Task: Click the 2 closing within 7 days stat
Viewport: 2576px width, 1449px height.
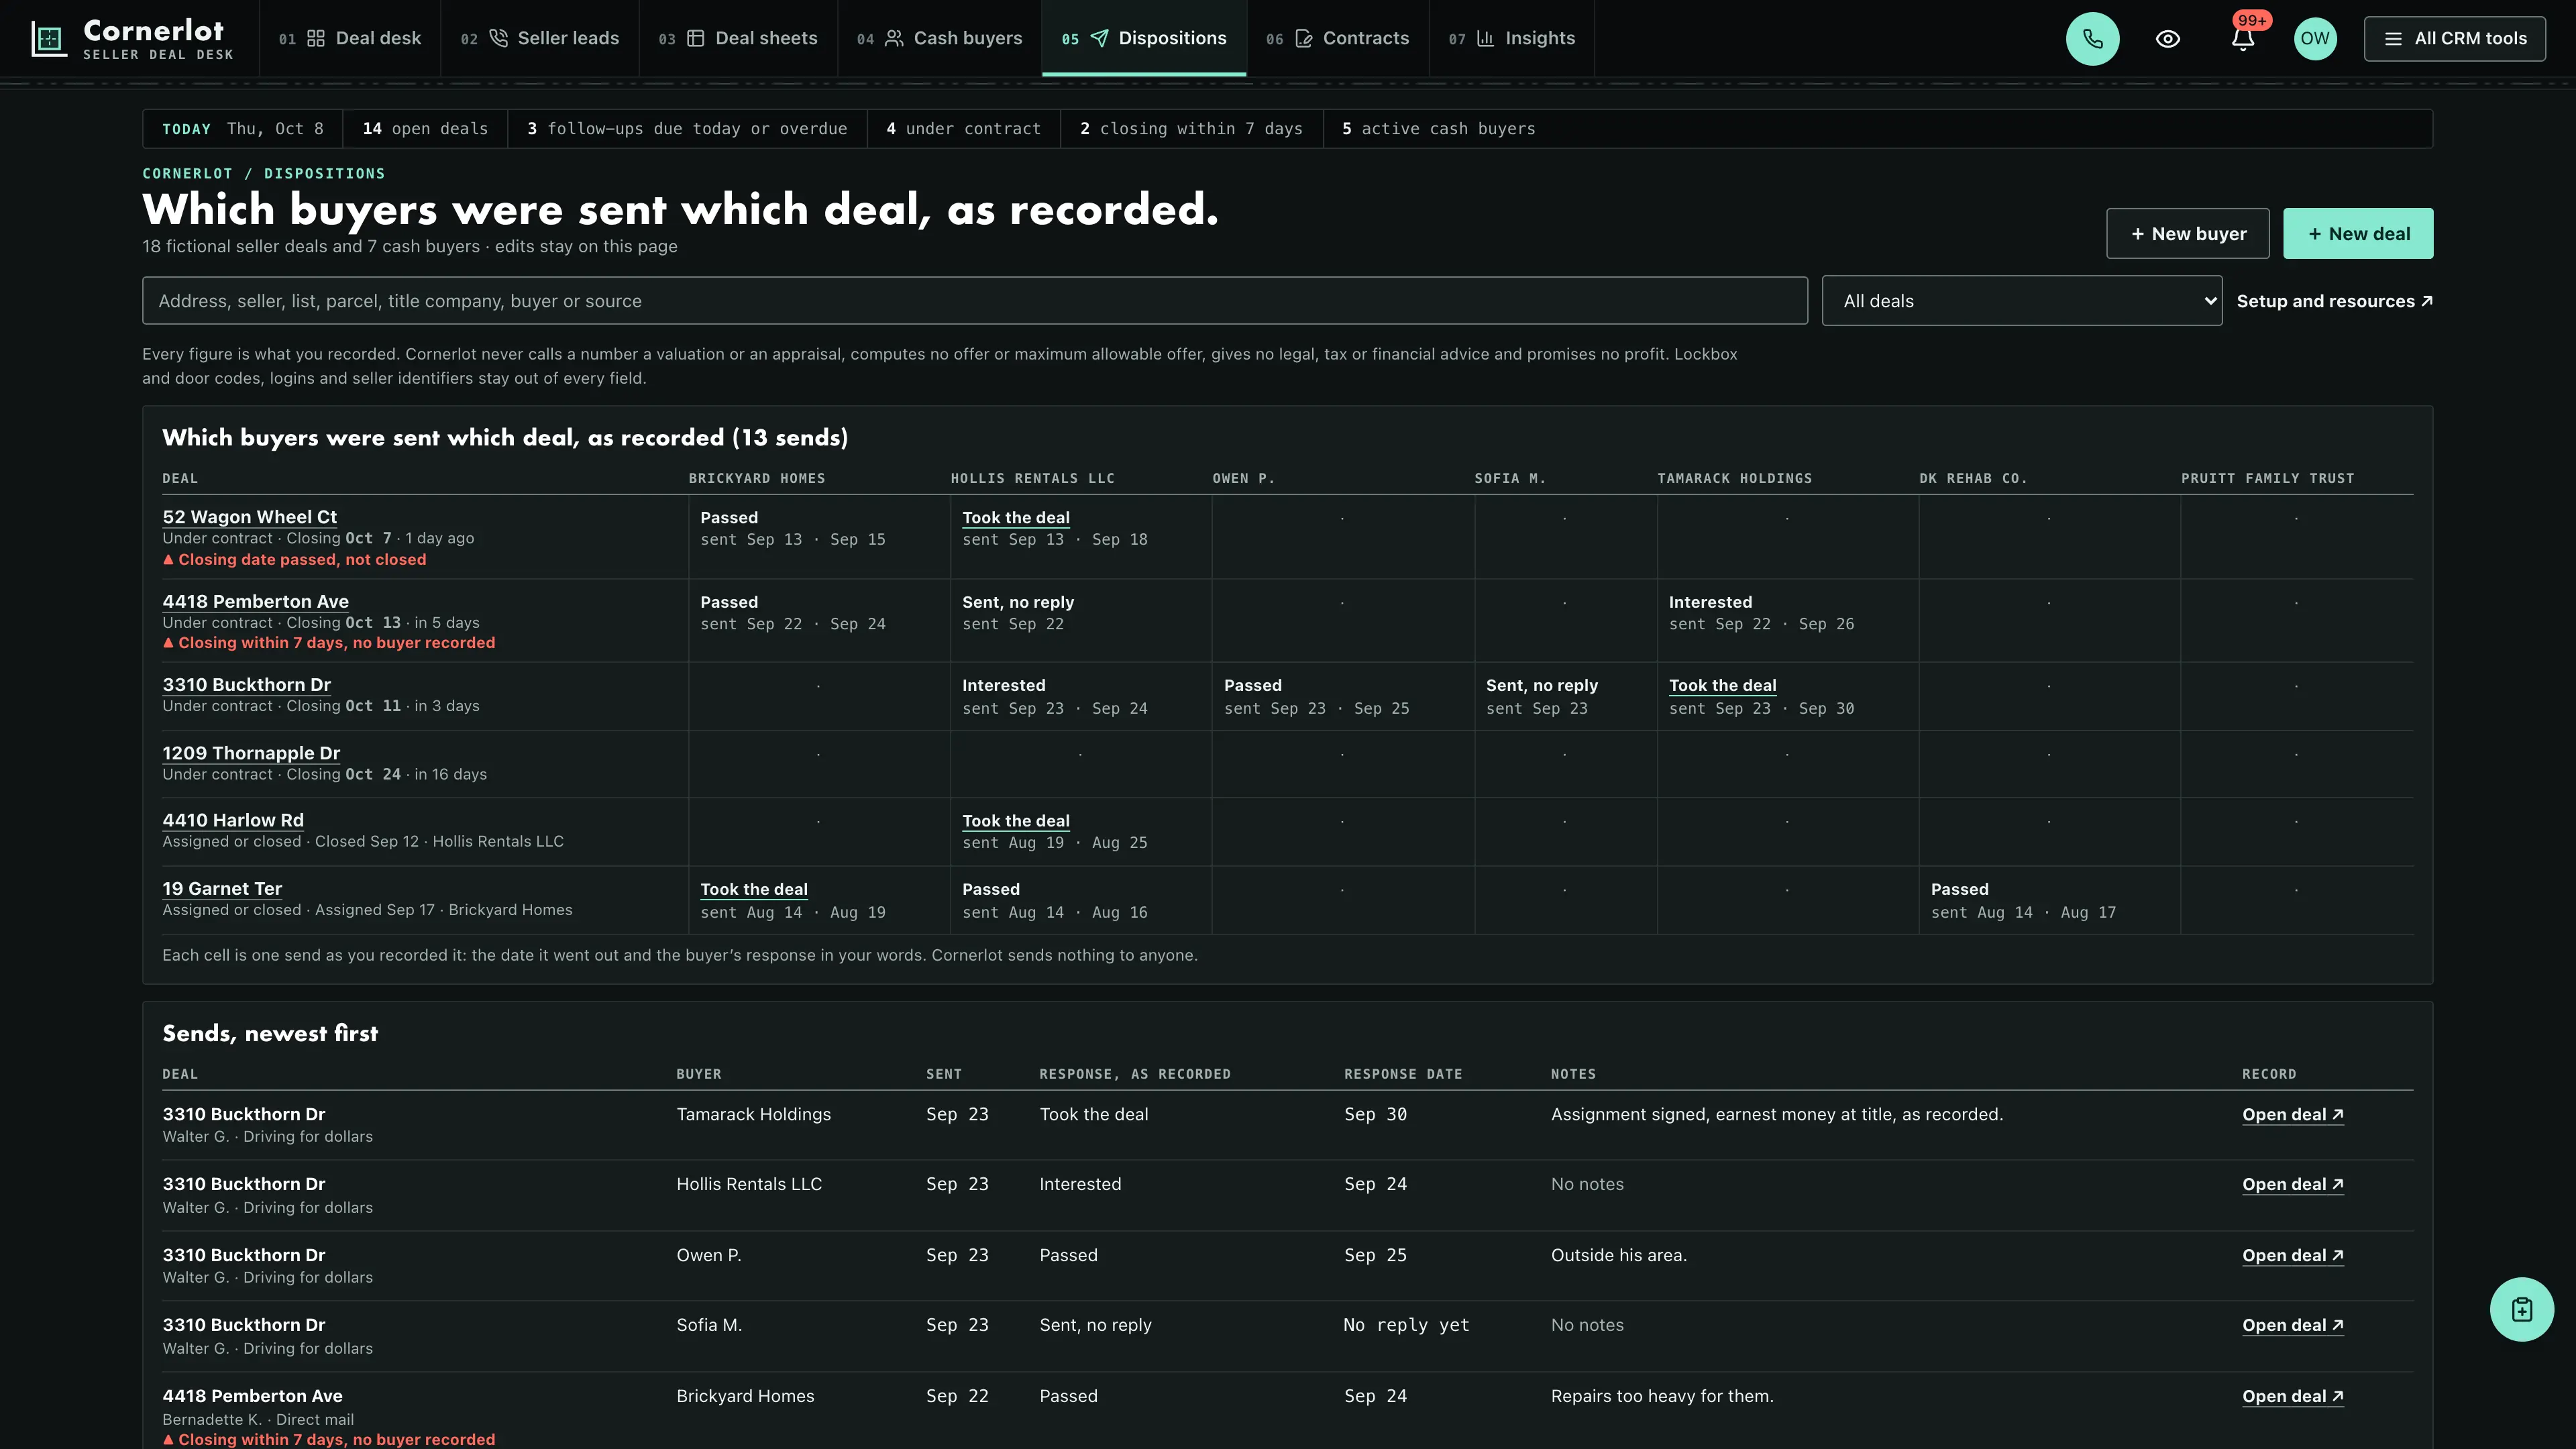Action: (1191, 129)
